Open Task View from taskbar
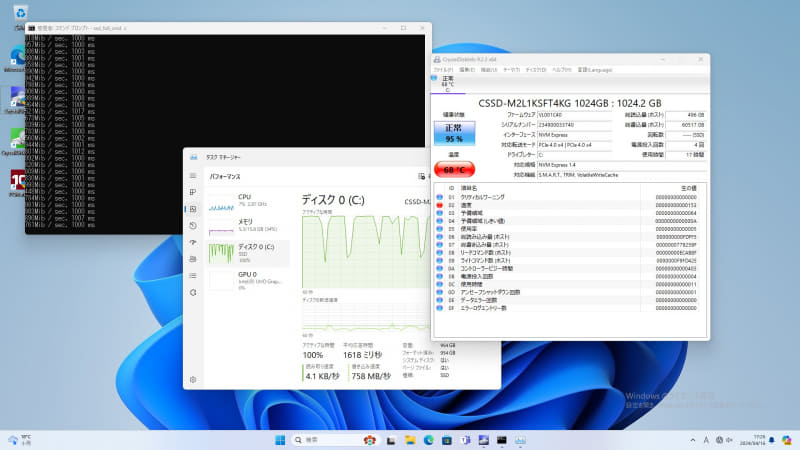Viewport: 800px width, 450px height. point(391,440)
